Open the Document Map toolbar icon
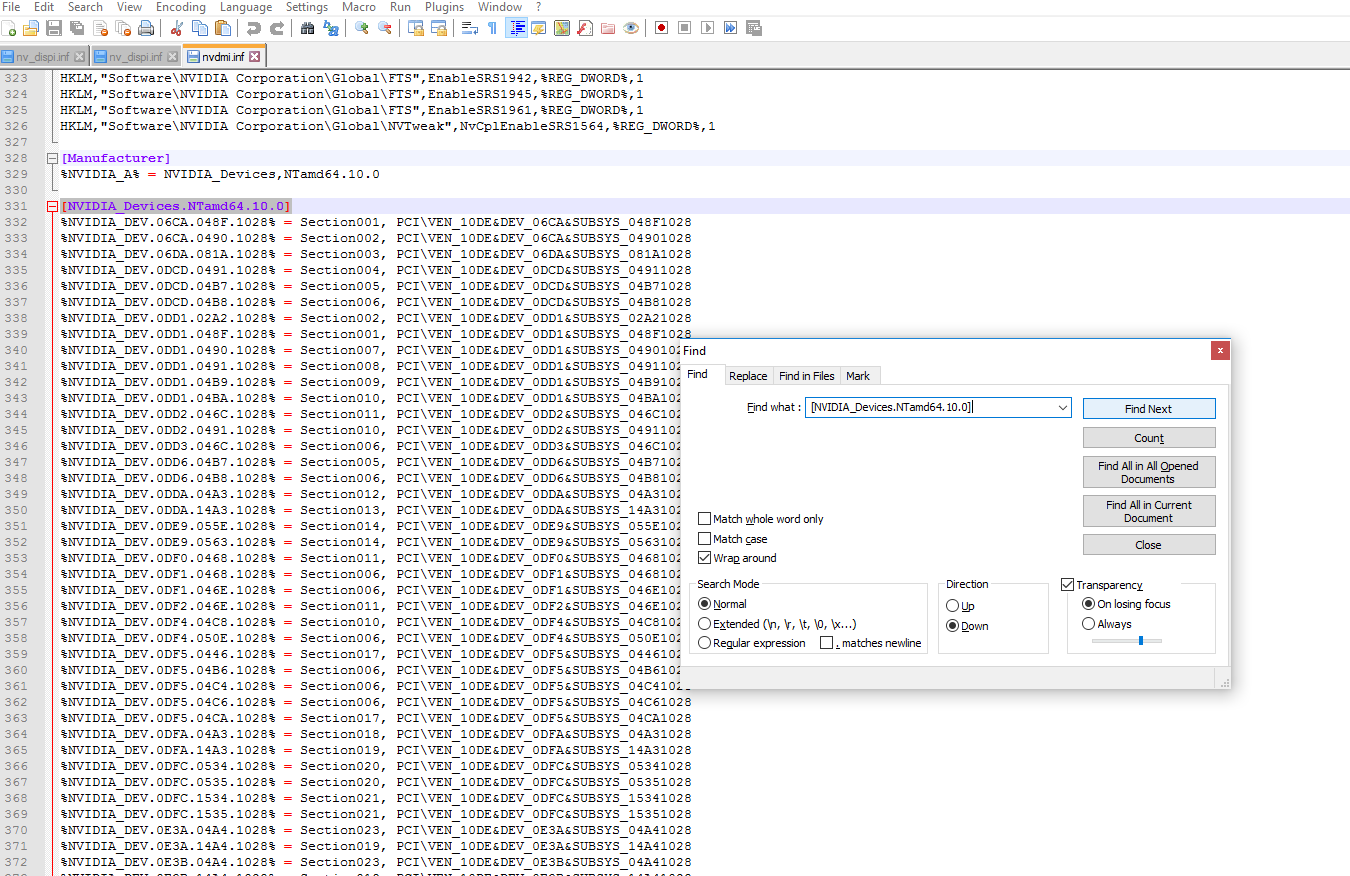Screen dimensions: 1350x876 pyautogui.click(x=562, y=28)
